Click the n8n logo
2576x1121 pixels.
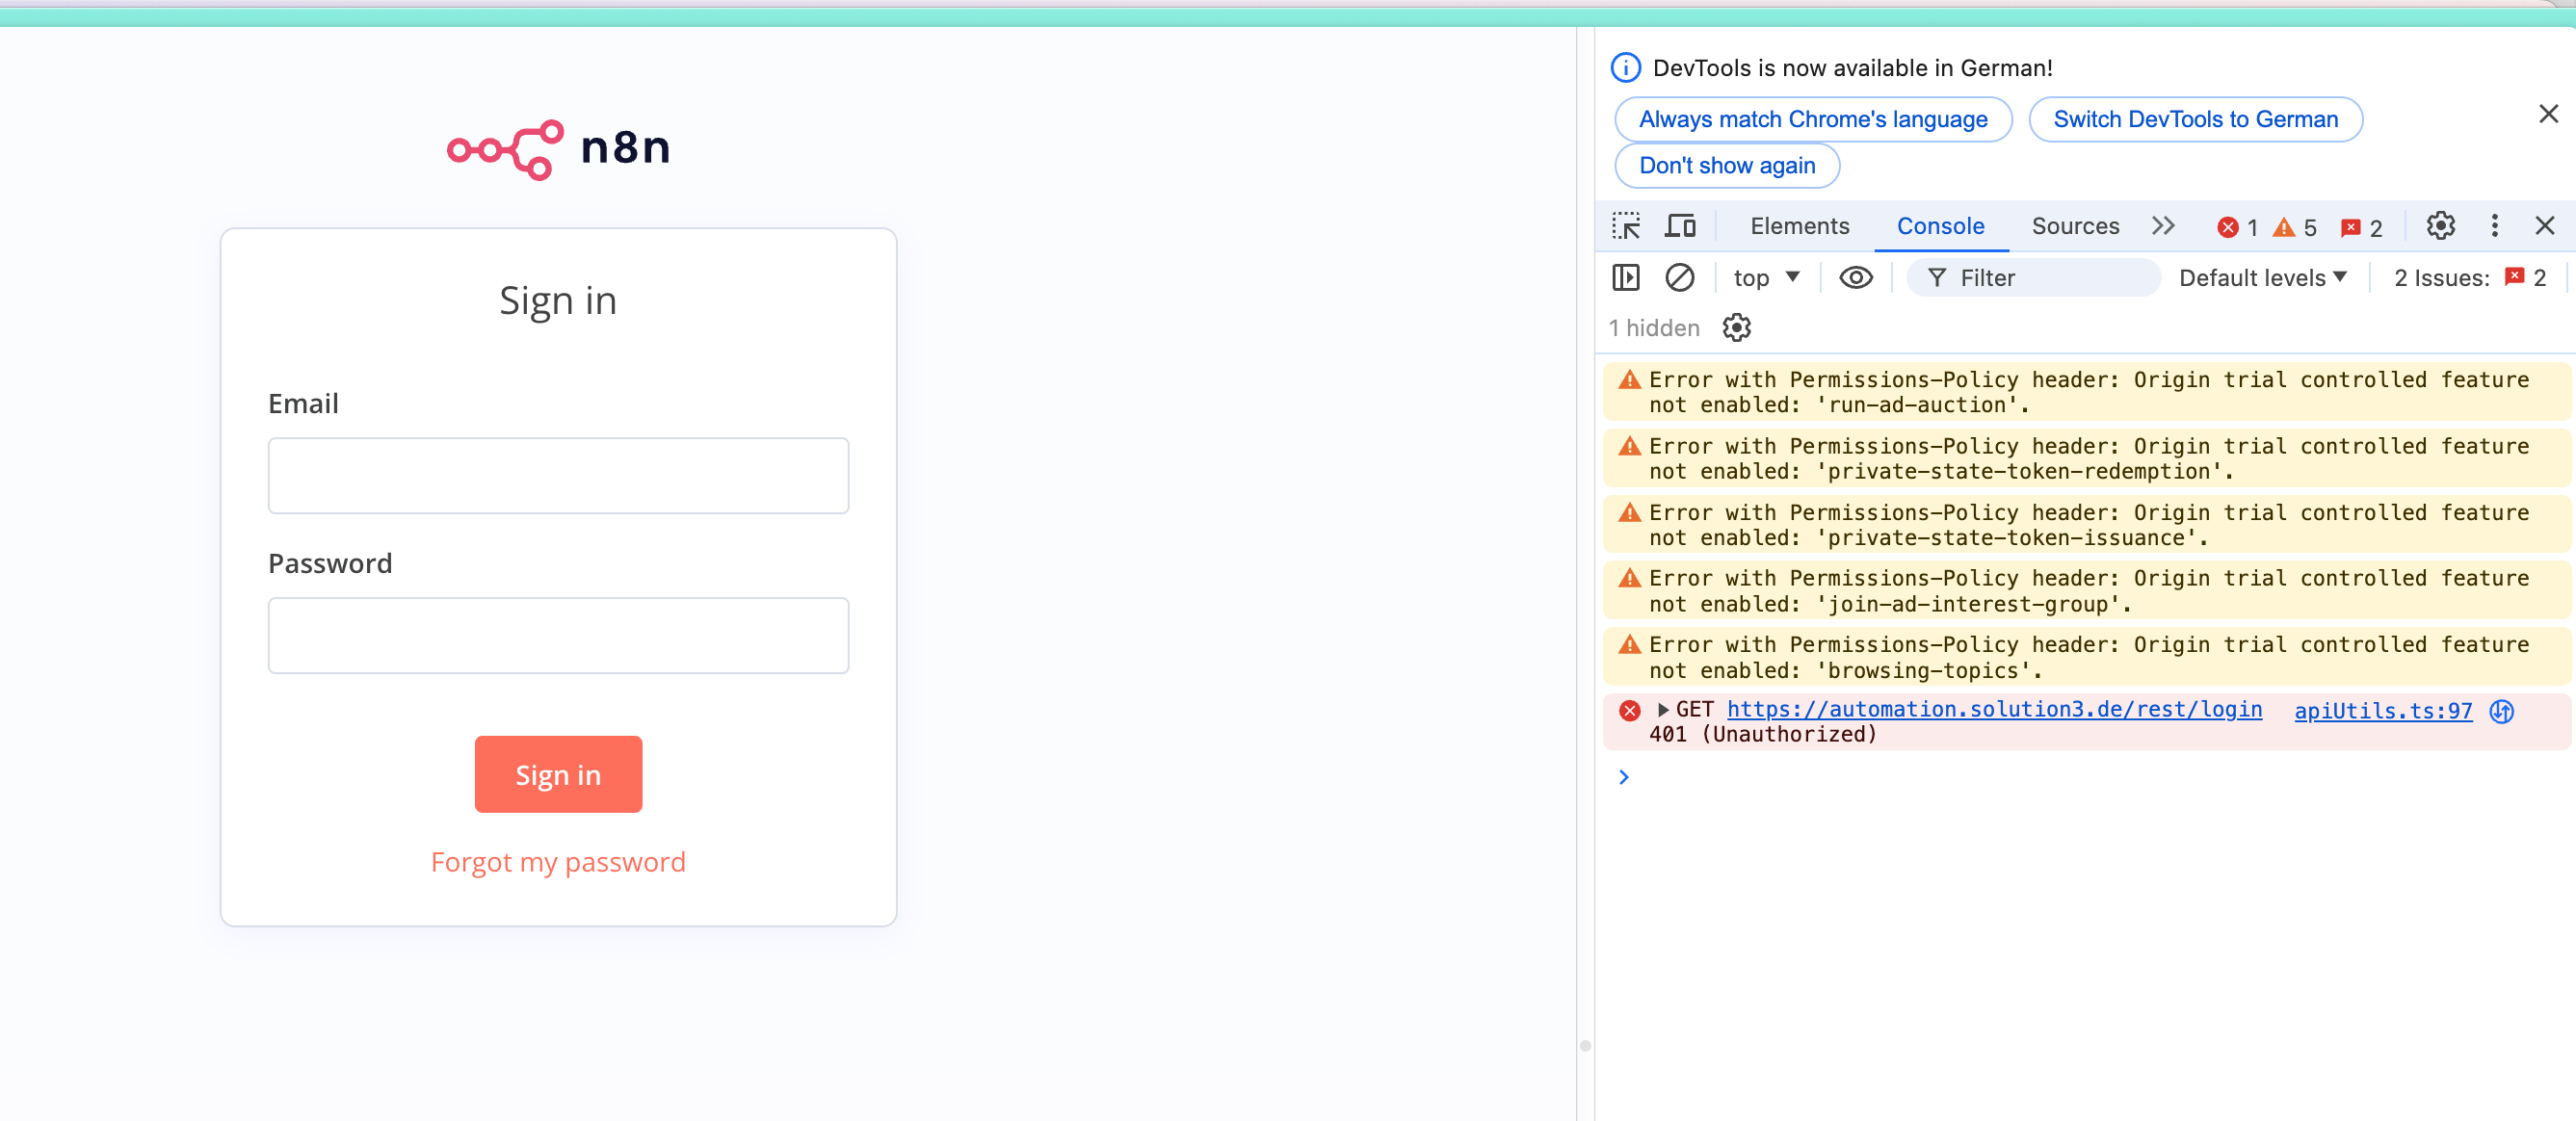(x=558, y=149)
